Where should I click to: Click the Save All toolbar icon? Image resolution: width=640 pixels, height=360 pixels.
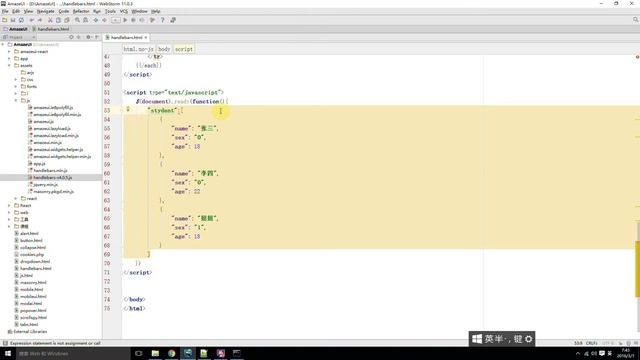pyautogui.click(x=13, y=20)
